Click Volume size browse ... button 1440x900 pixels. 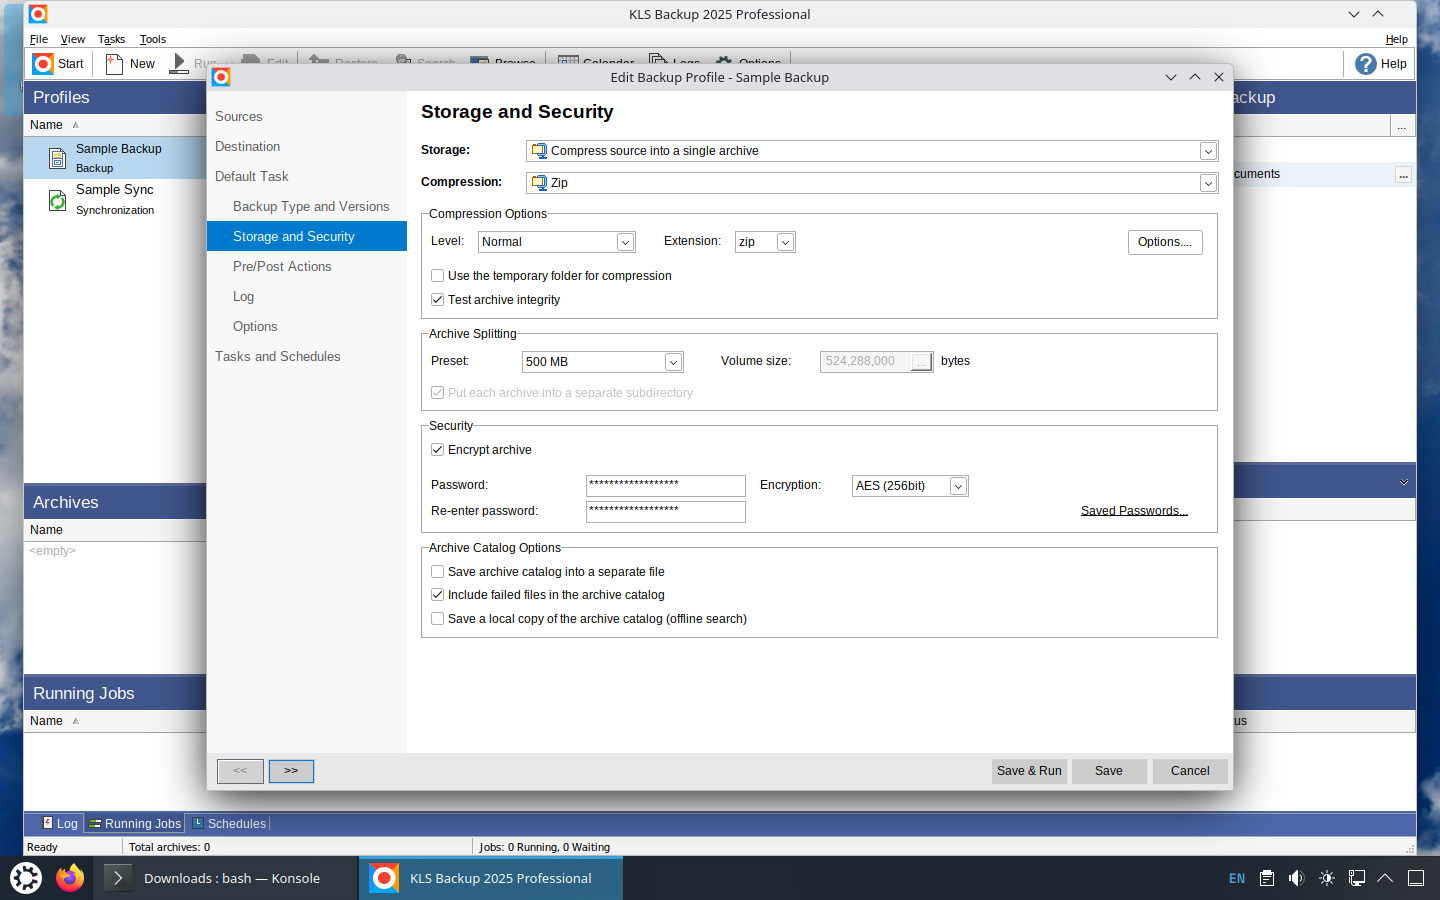[x=922, y=362]
